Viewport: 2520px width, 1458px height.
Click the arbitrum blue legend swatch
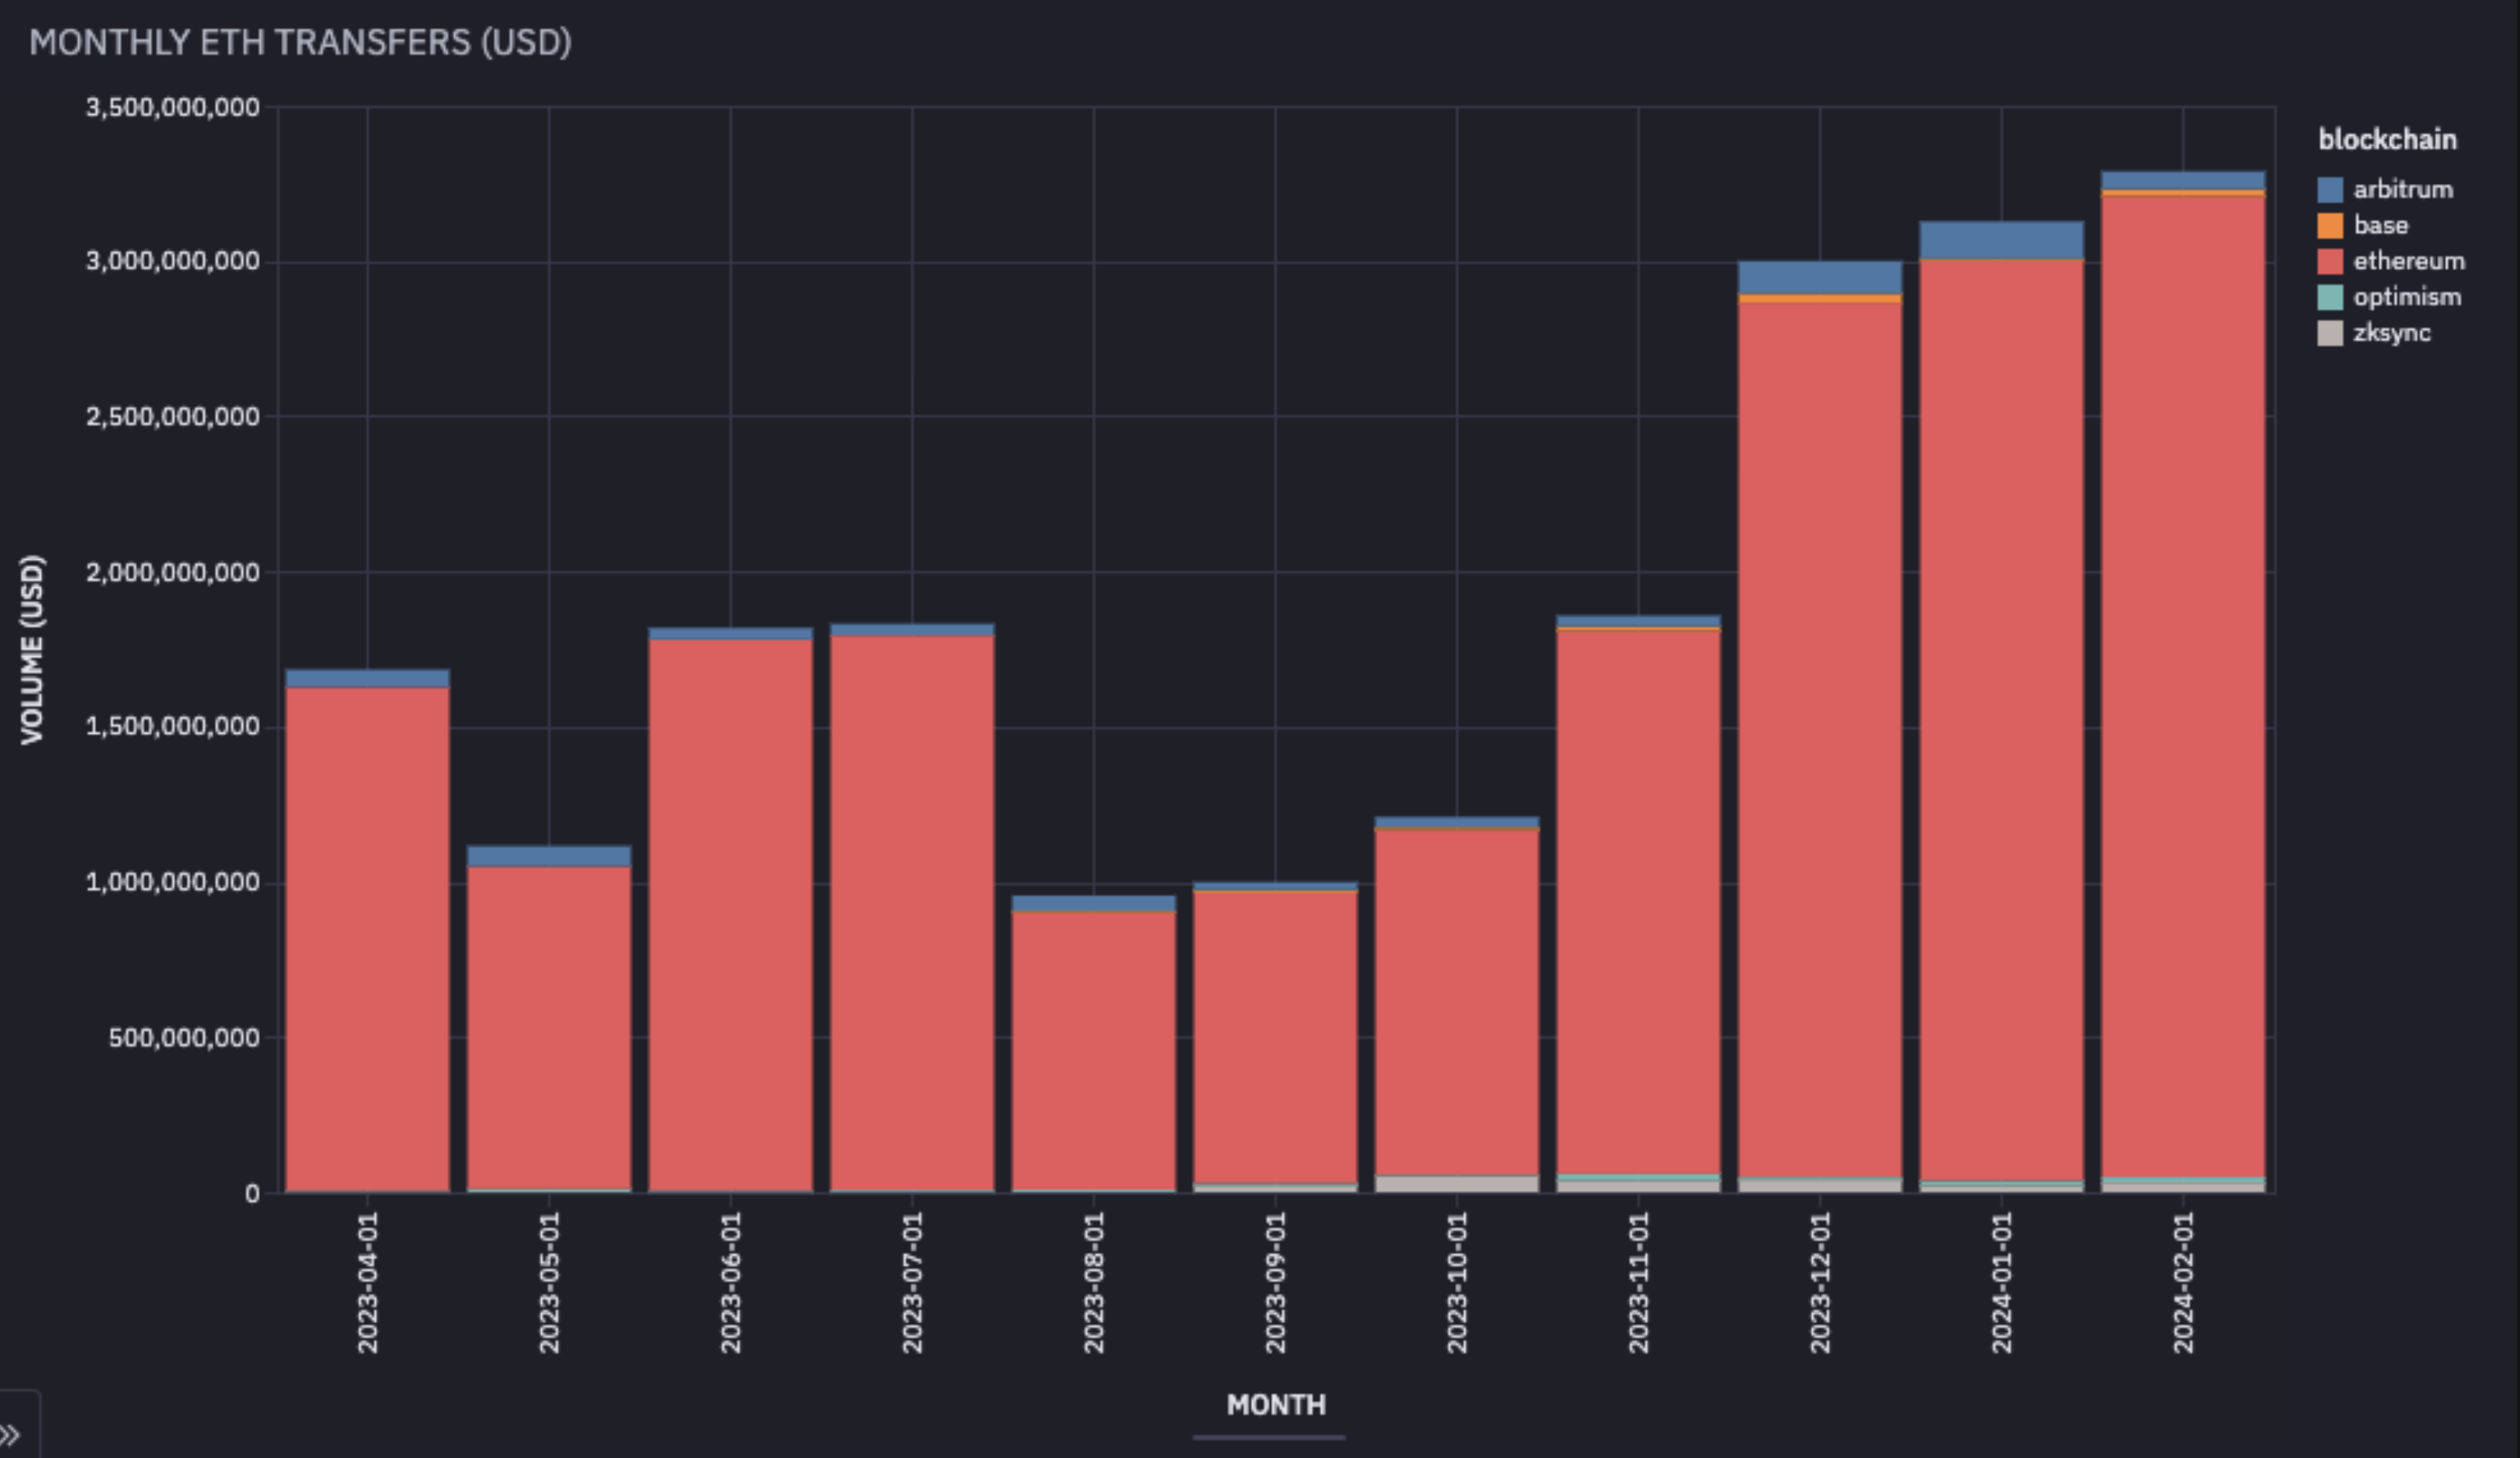pos(2330,190)
